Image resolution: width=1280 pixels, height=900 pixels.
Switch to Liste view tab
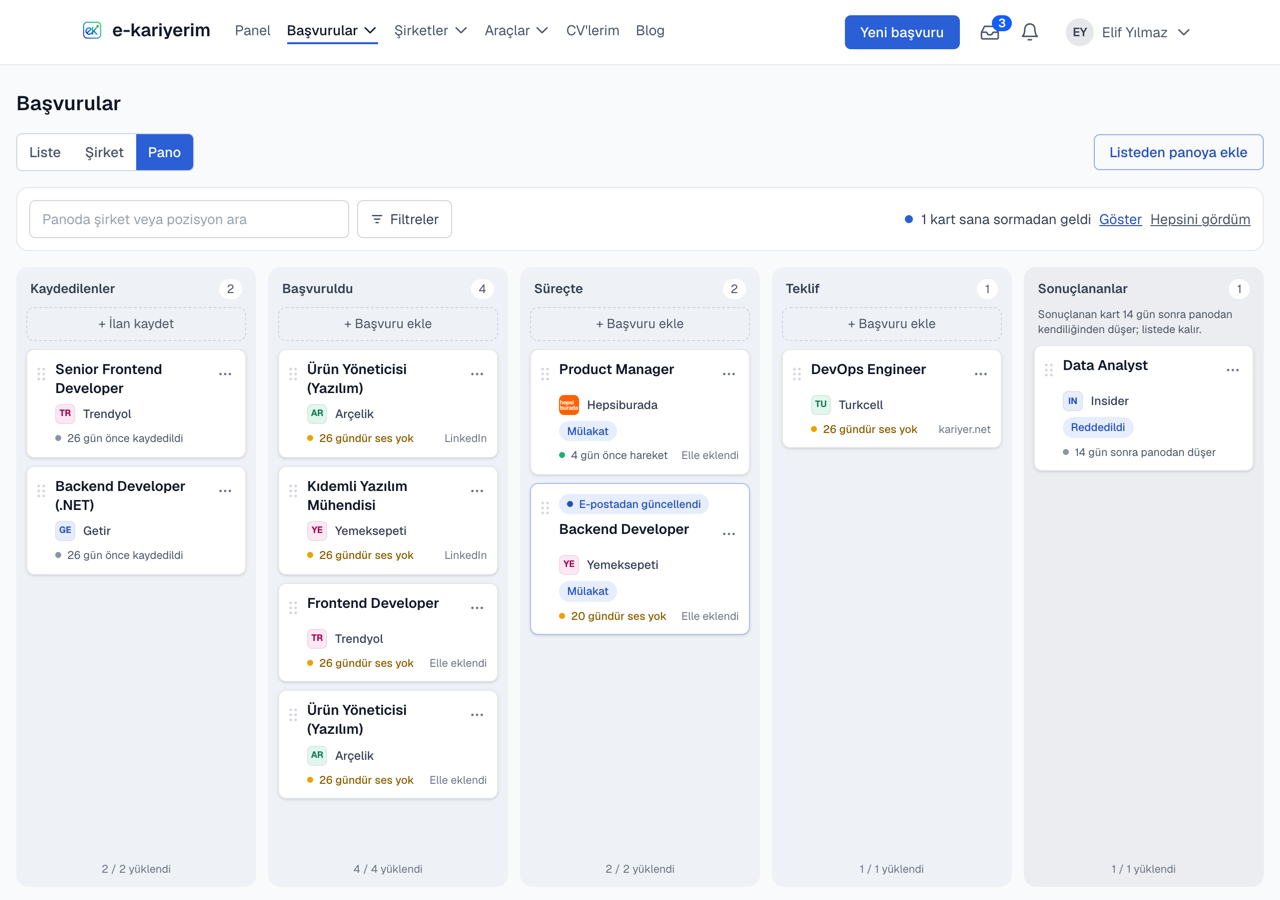(45, 152)
